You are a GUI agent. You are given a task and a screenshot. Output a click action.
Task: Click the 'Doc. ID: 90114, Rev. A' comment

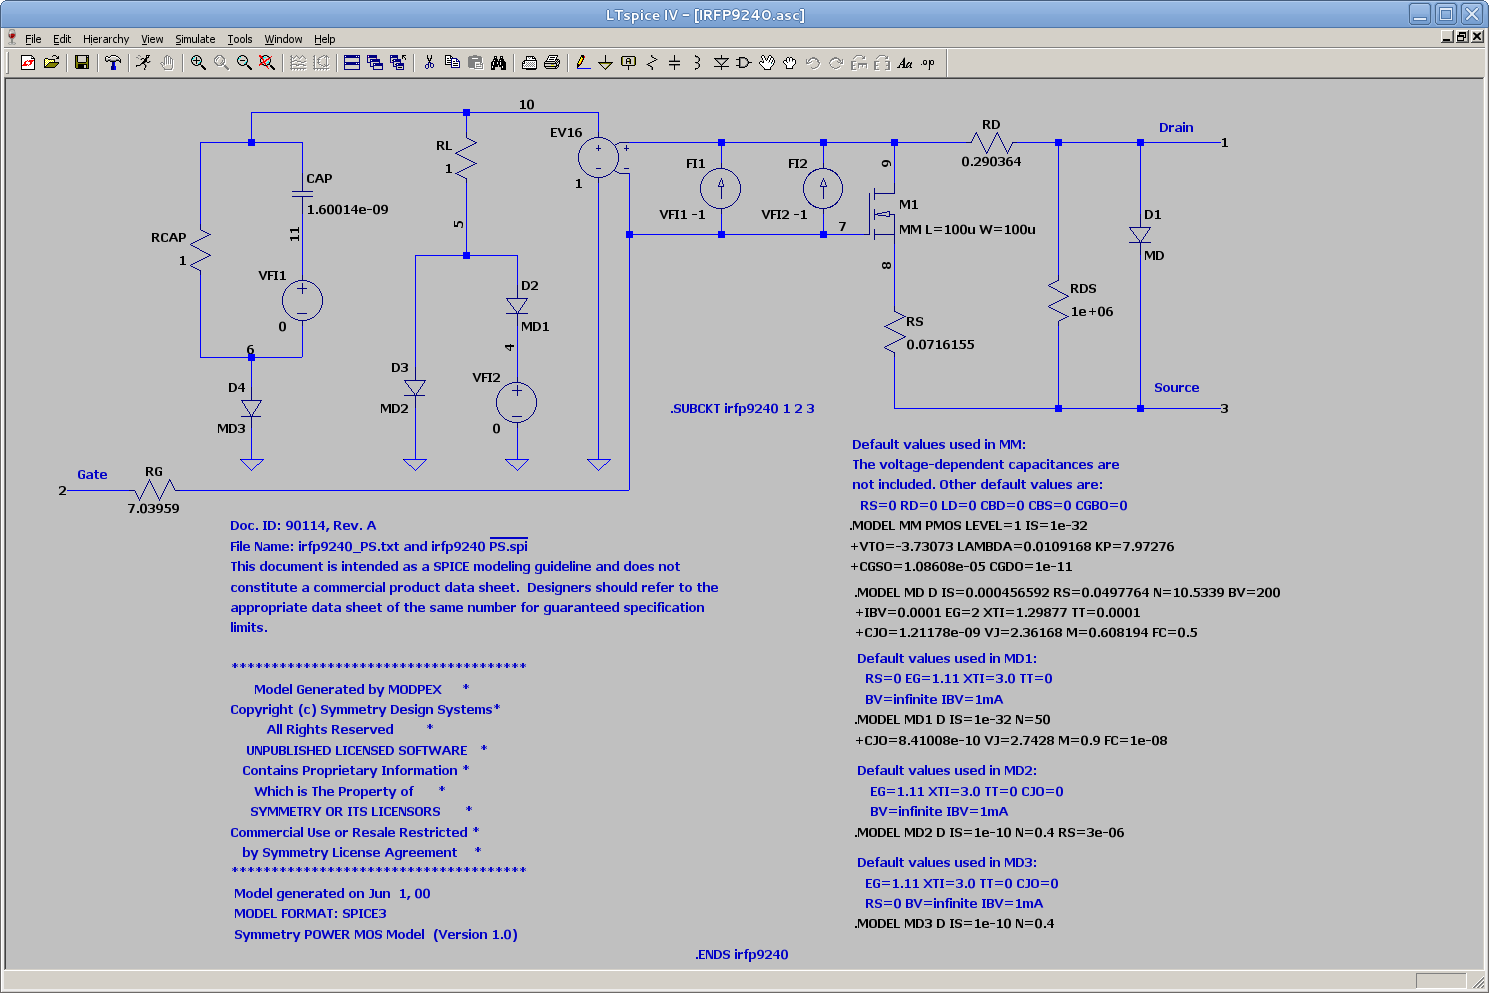[x=303, y=525]
